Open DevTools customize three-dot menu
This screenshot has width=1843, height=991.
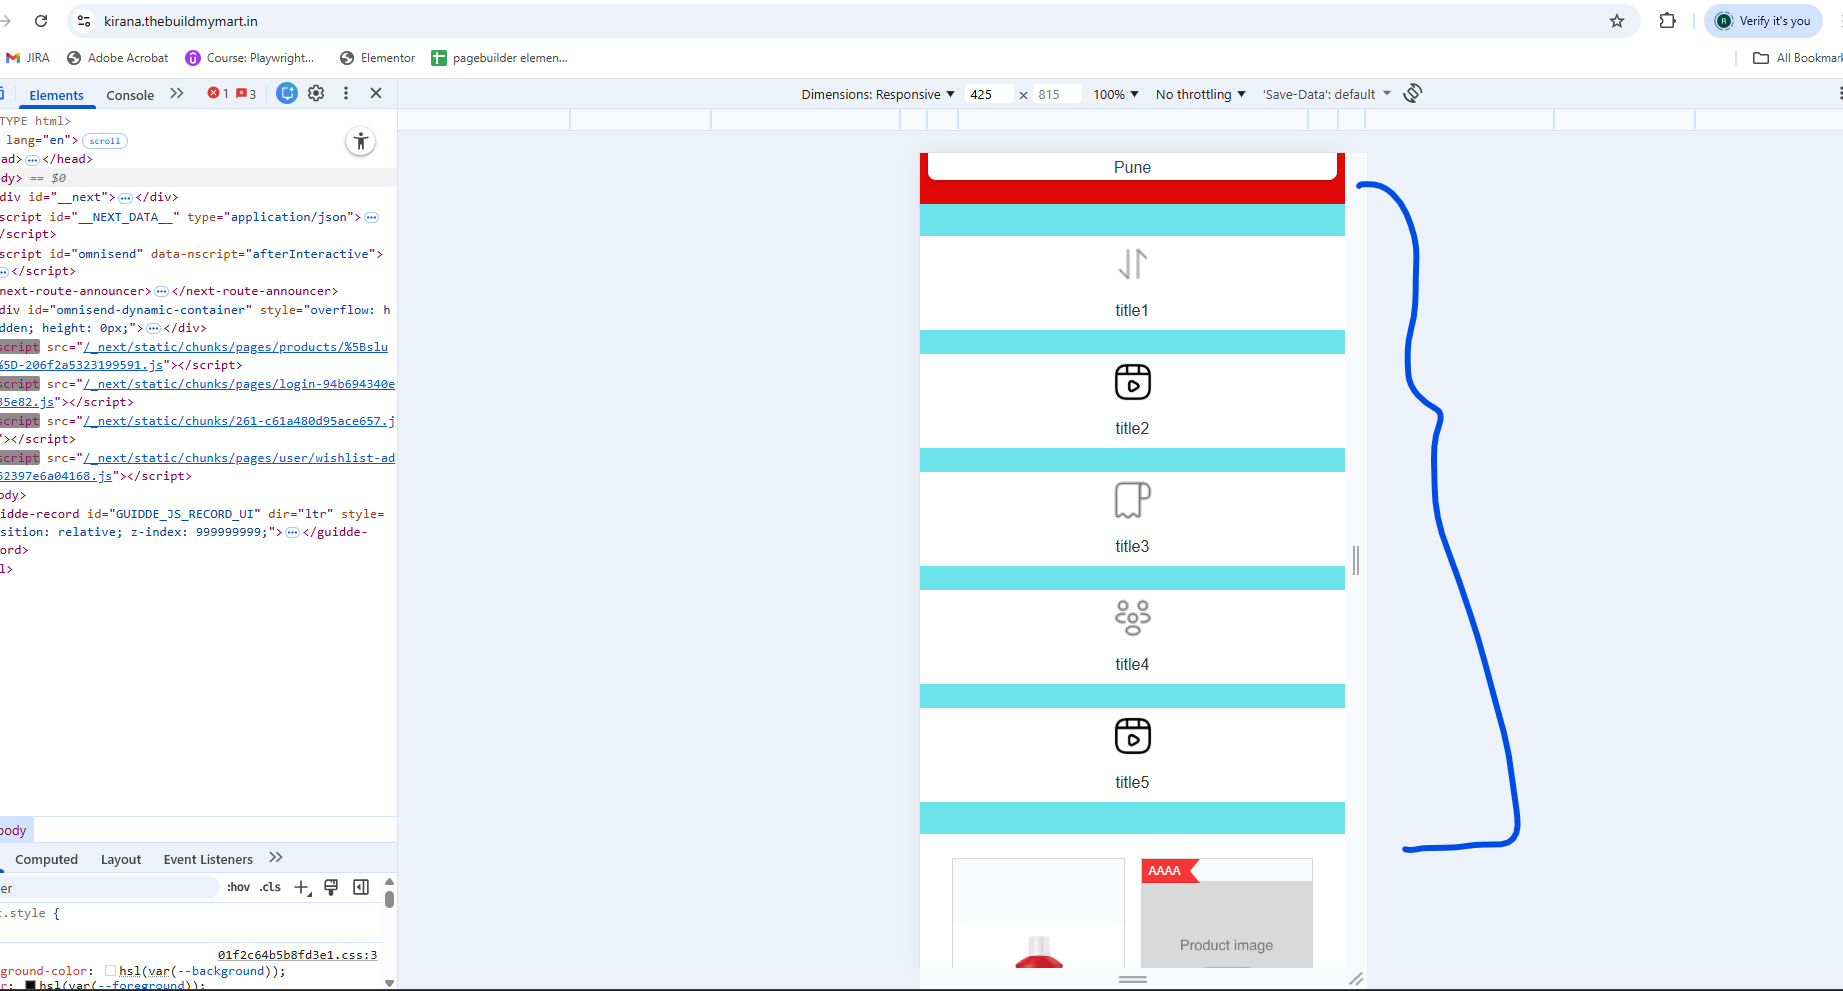point(346,93)
